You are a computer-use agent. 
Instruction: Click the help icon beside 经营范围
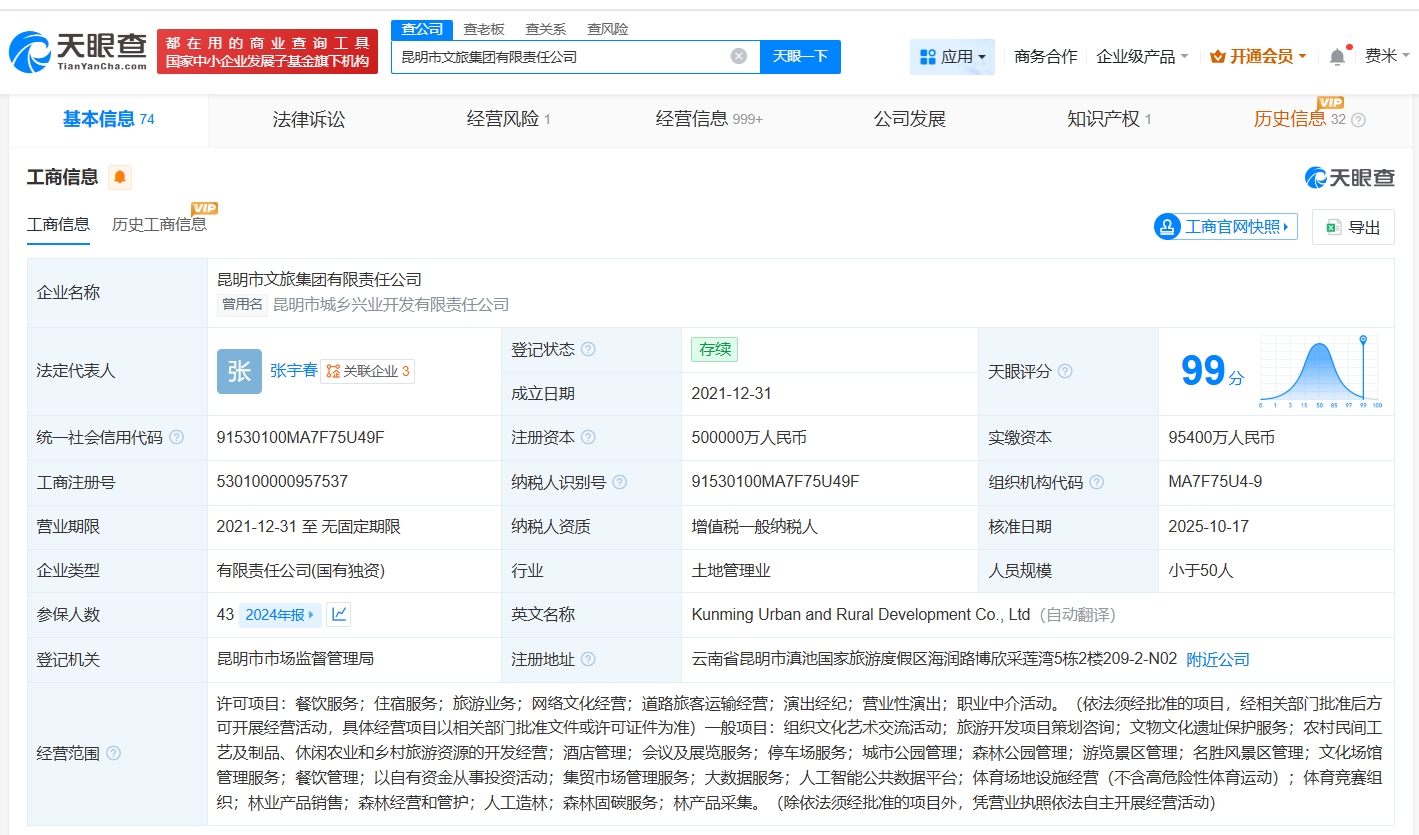click(x=114, y=753)
